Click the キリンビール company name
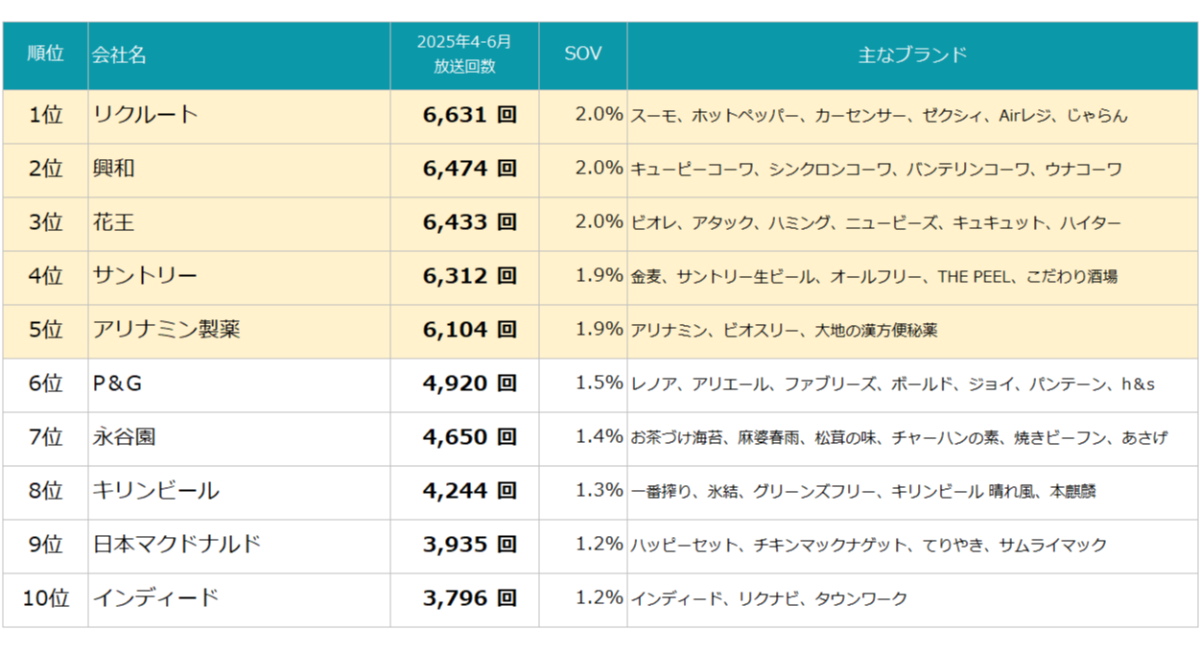Screen dimensions: 1200x650 click(x=156, y=491)
